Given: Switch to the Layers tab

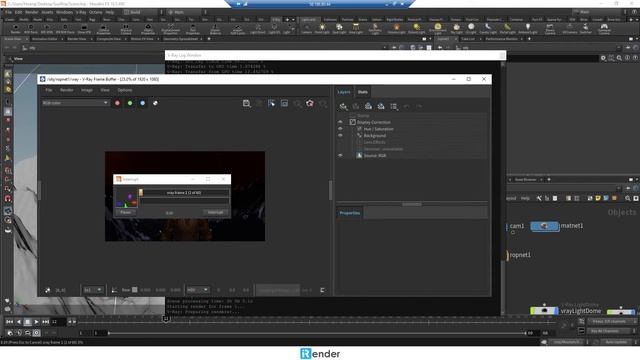Looking at the screenshot, I should (344, 92).
